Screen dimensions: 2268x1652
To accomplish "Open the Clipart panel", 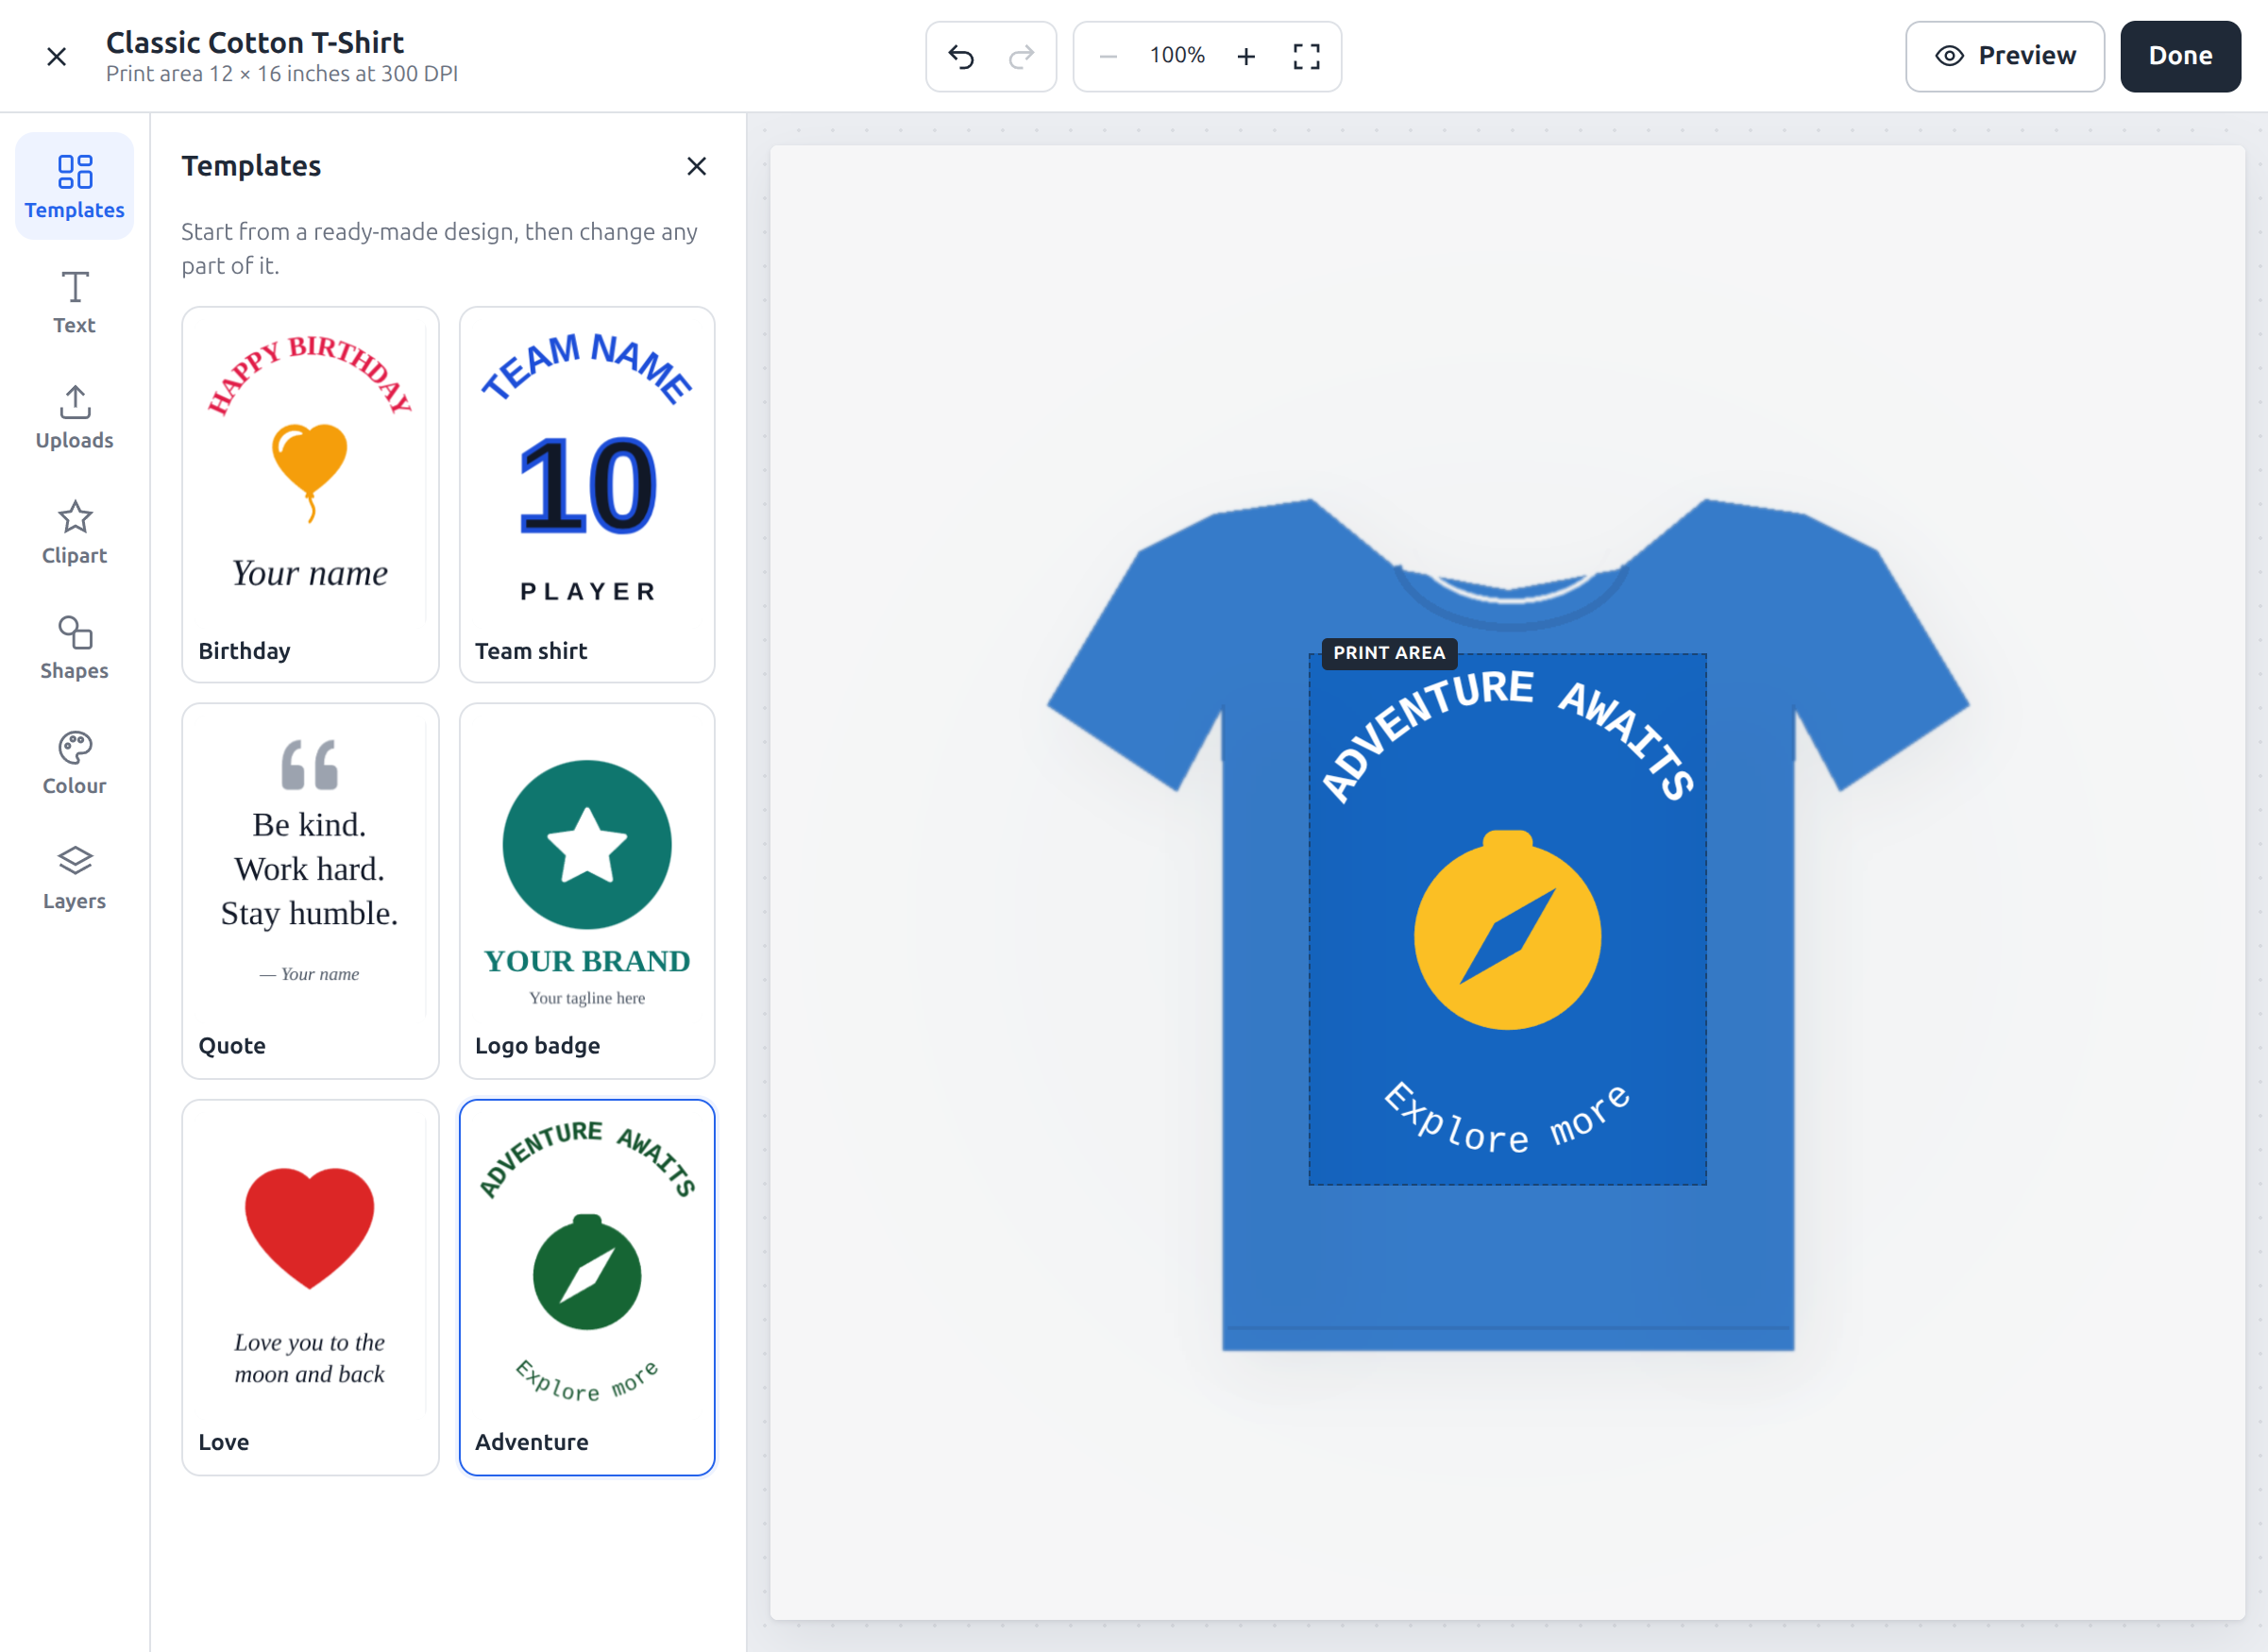I will [74, 532].
